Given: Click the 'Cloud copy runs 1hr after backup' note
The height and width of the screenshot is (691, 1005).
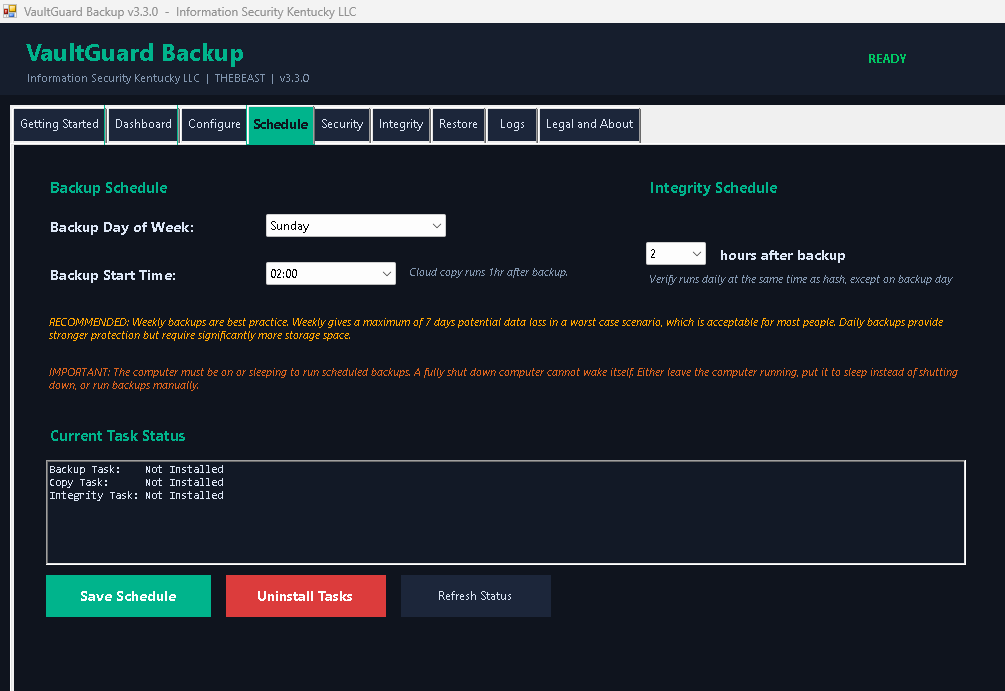Looking at the screenshot, I should pos(488,272).
